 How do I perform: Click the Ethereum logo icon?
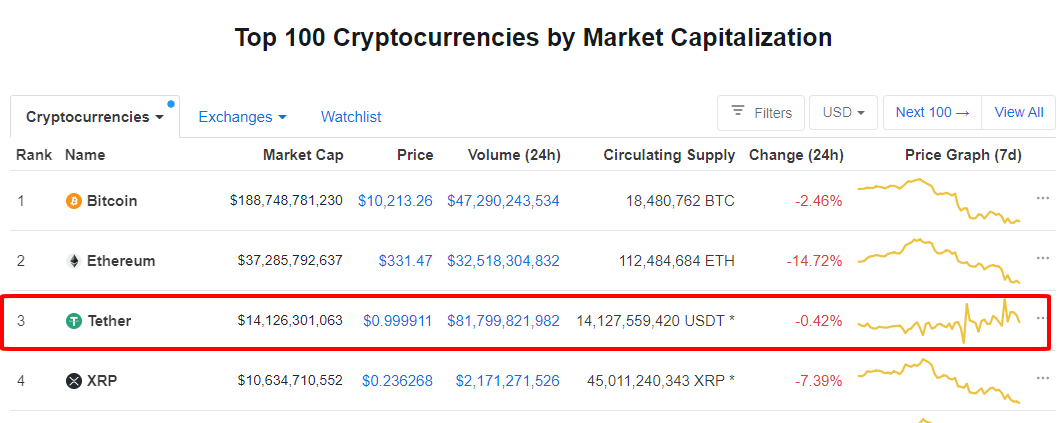pos(73,261)
